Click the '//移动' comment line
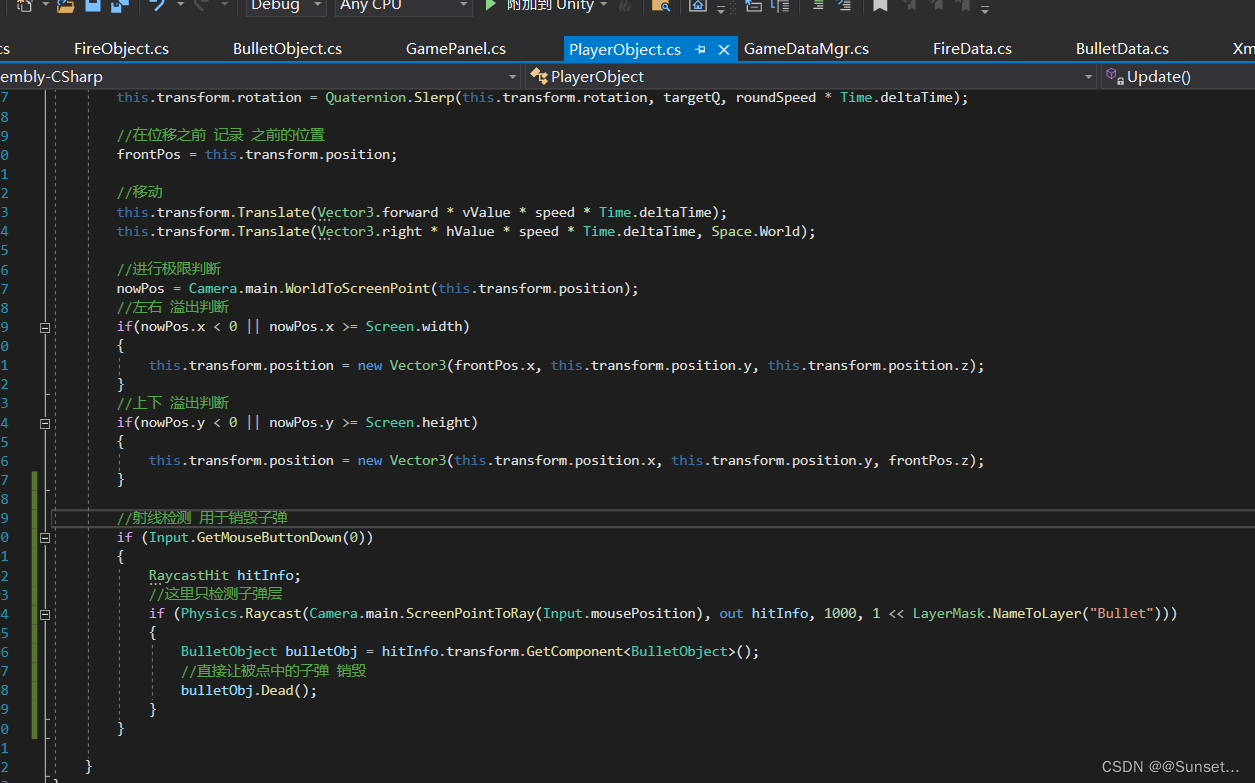Screen dimensions: 1255x783 tap(140, 192)
